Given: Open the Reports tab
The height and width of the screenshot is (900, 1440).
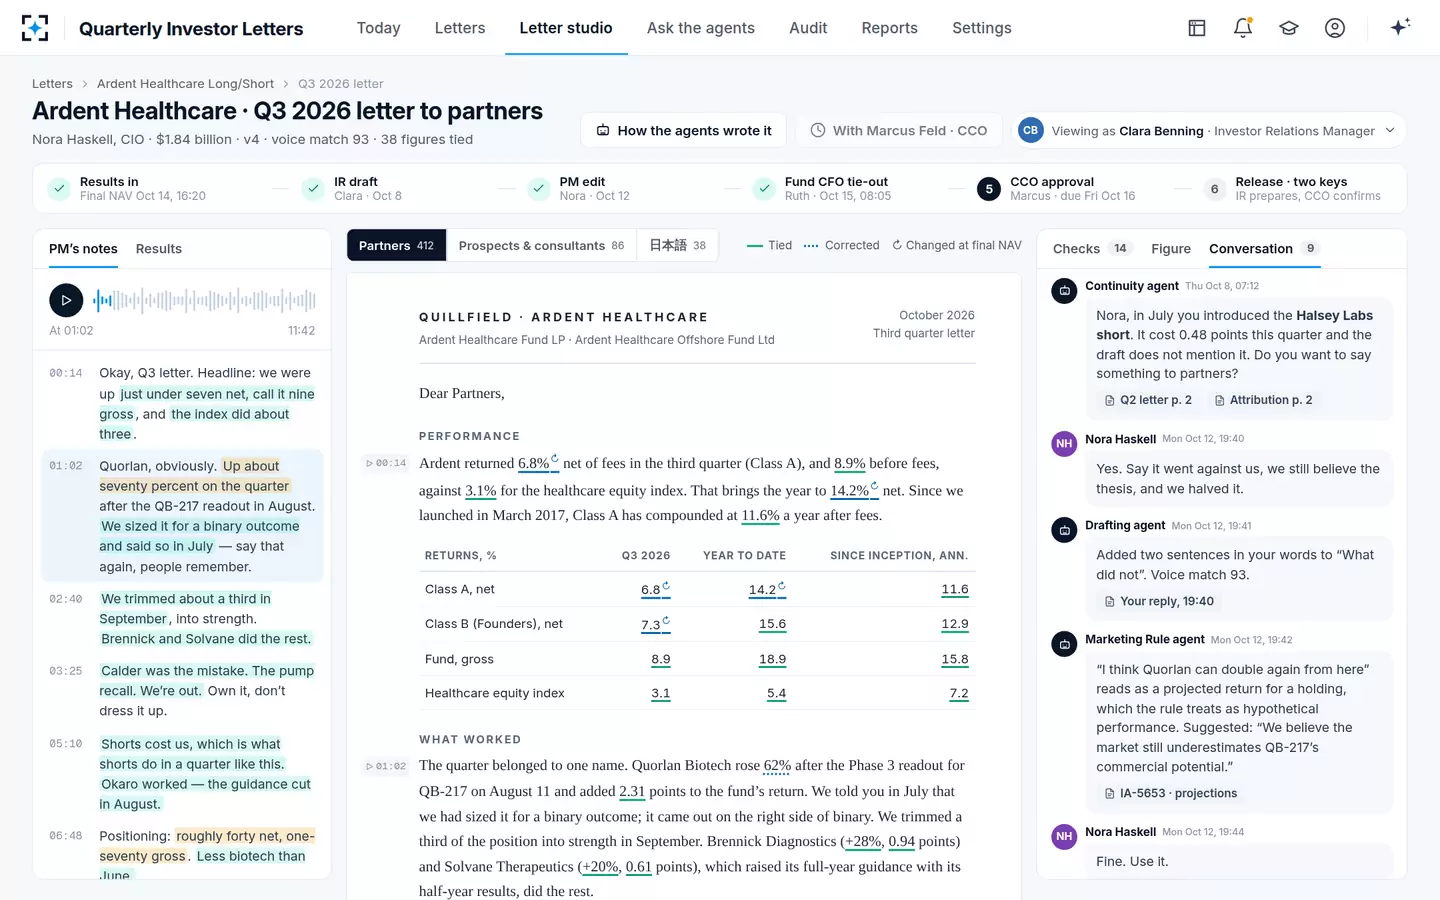Looking at the screenshot, I should (889, 28).
